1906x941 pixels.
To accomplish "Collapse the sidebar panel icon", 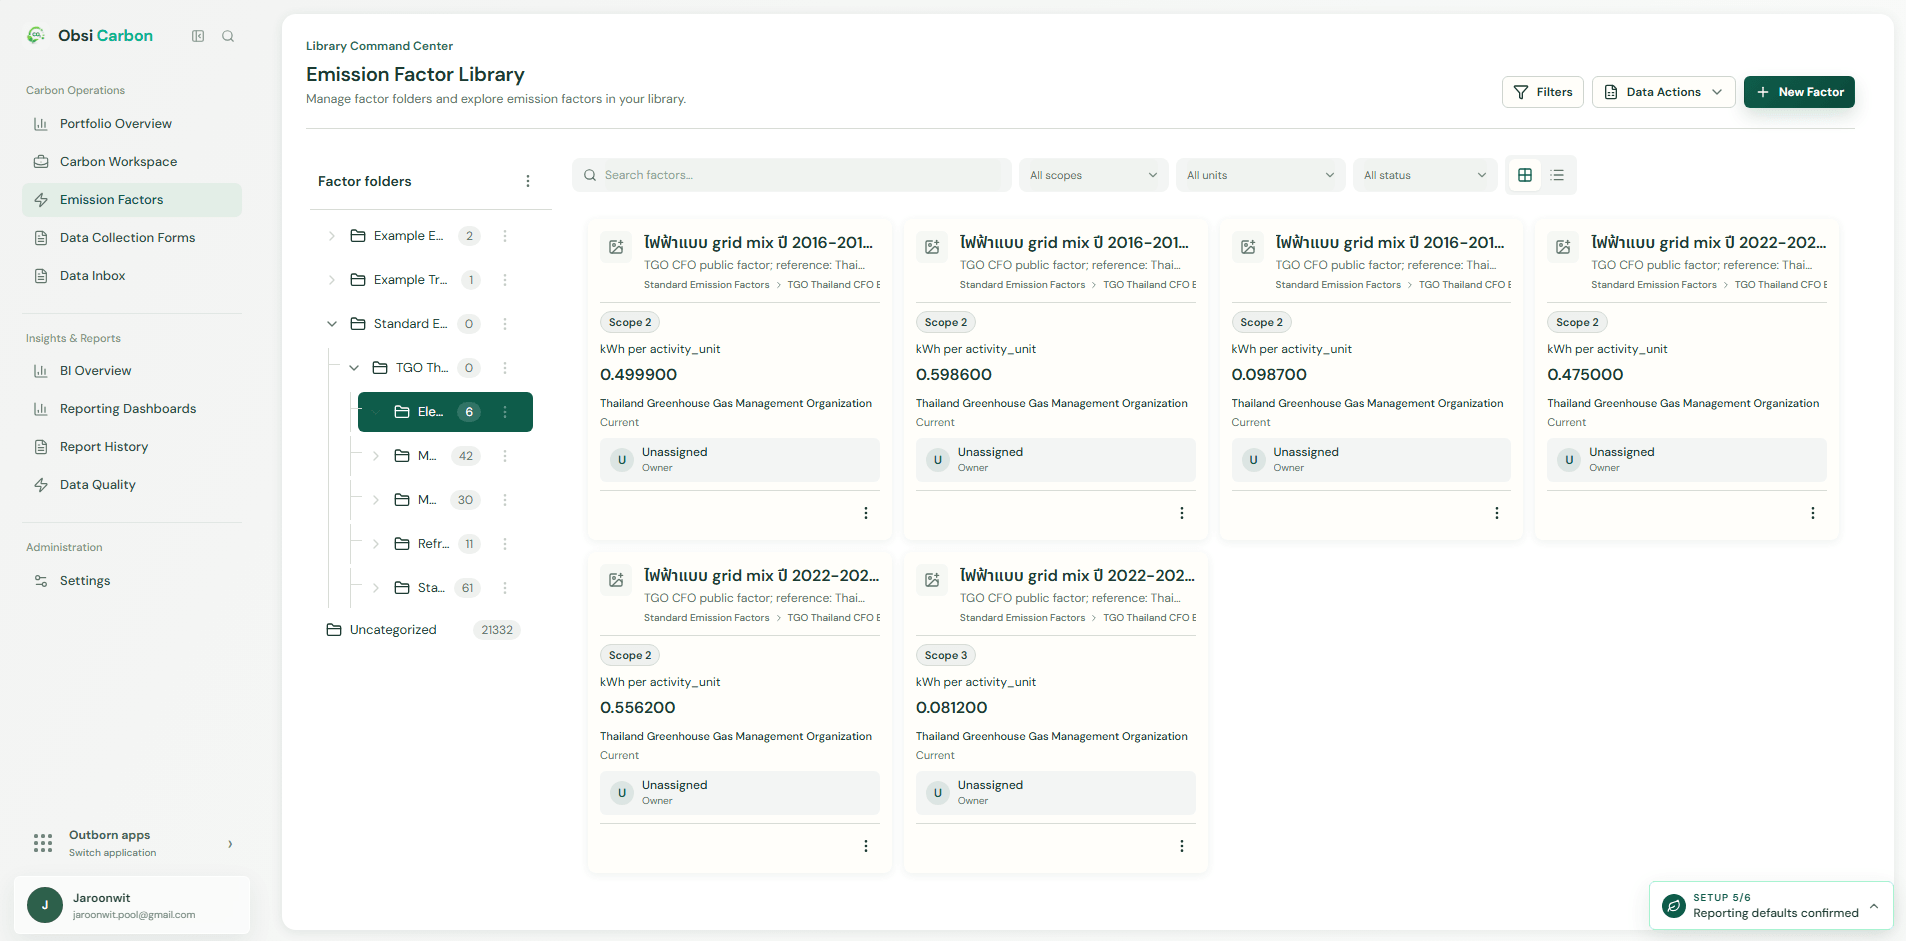I will pyautogui.click(x=198, y=36).
